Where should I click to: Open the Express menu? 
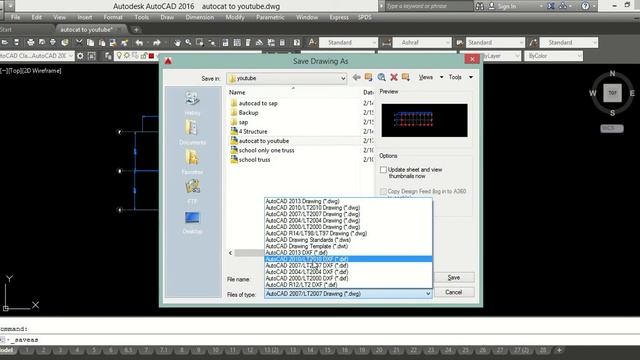click(339, 17)
